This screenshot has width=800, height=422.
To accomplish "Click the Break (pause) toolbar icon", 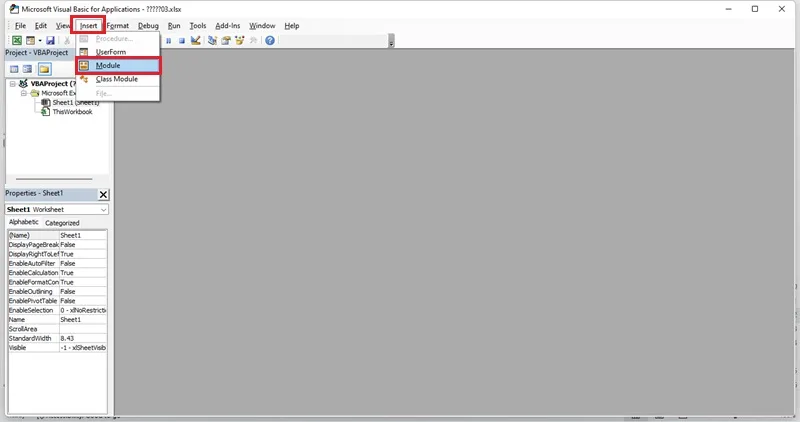I will (168, 41).
